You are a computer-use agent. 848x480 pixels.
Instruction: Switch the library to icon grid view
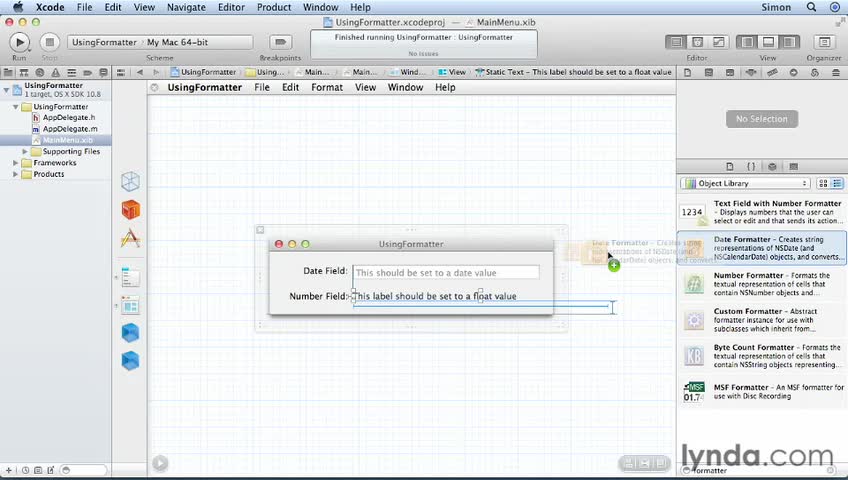pyautogui.click(x=823, y=183)
